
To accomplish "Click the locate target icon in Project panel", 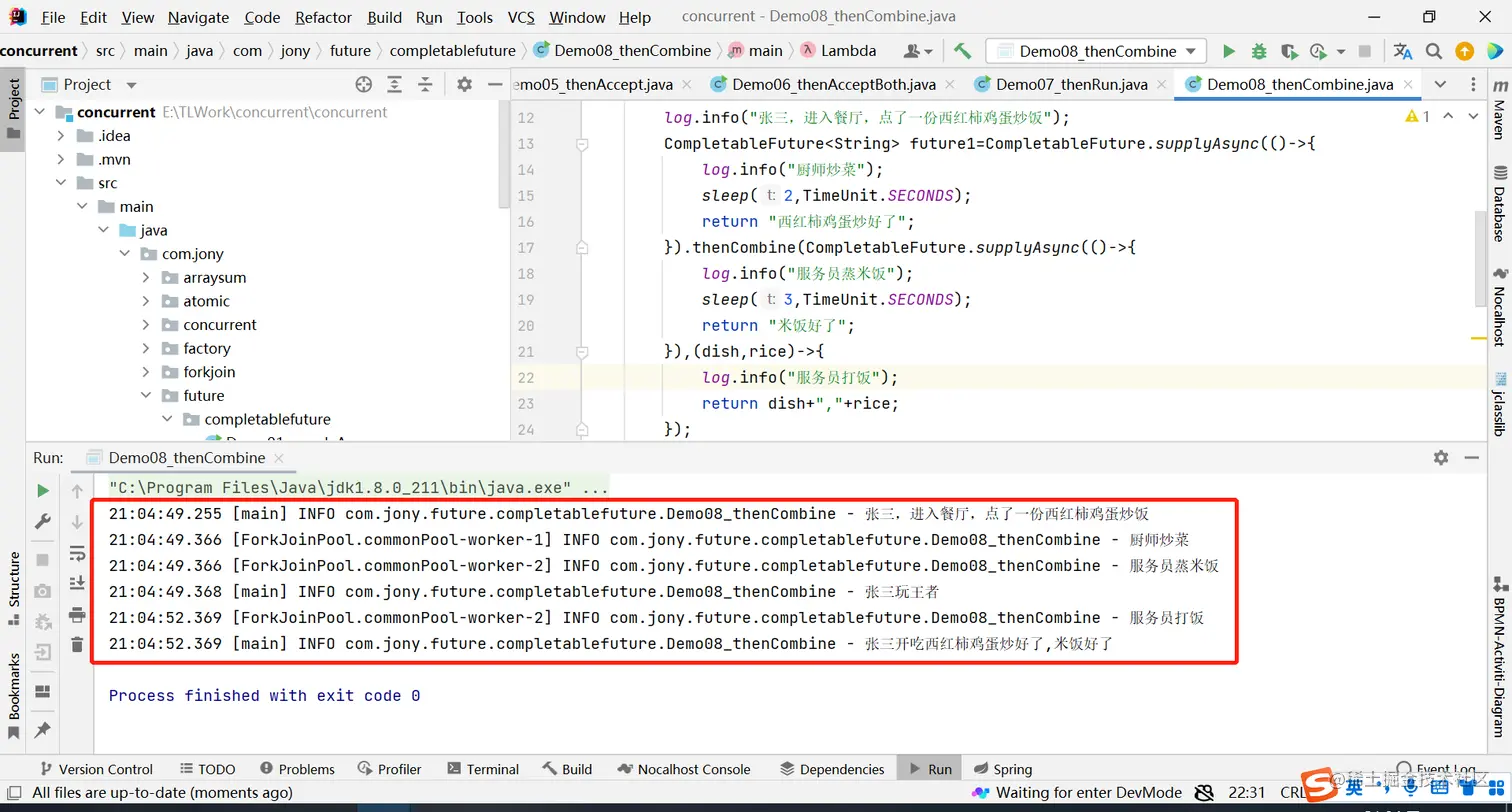I will click(364, 85).
